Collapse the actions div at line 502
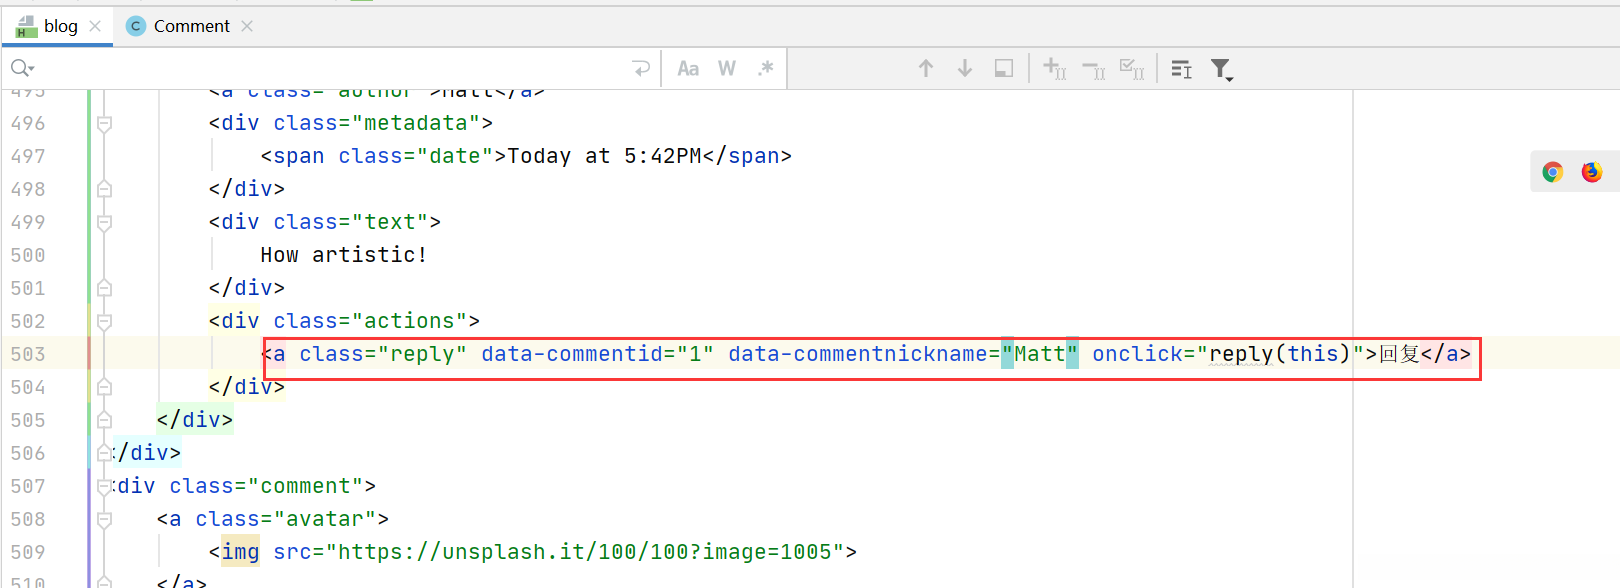Image resolution: width=1620 pixels, height=588 pixels. click(x=104, y=321)
